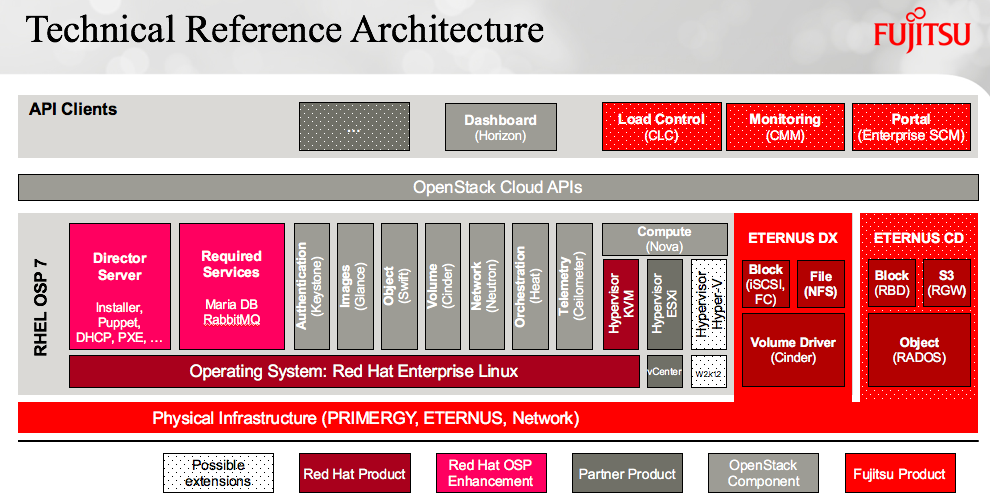Click the OpenStack Cloud APIs bar
Screen dimensions: 990x499
(498, 187)
